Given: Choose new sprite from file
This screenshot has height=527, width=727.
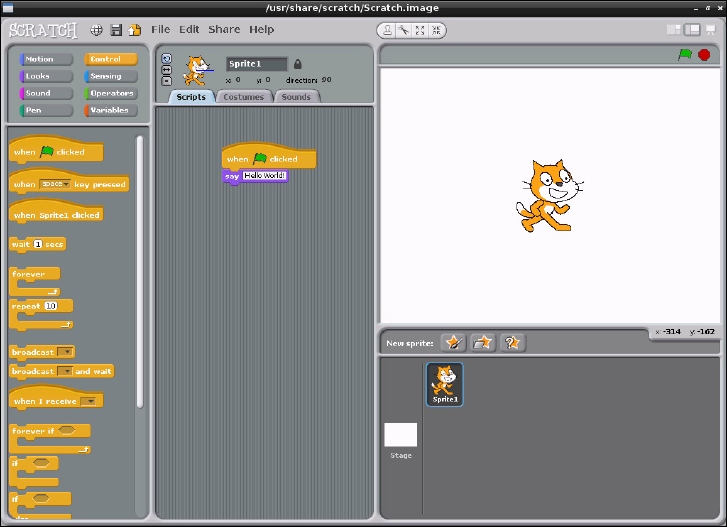Looking at the screenshot, I should click(x=483, y=343).
